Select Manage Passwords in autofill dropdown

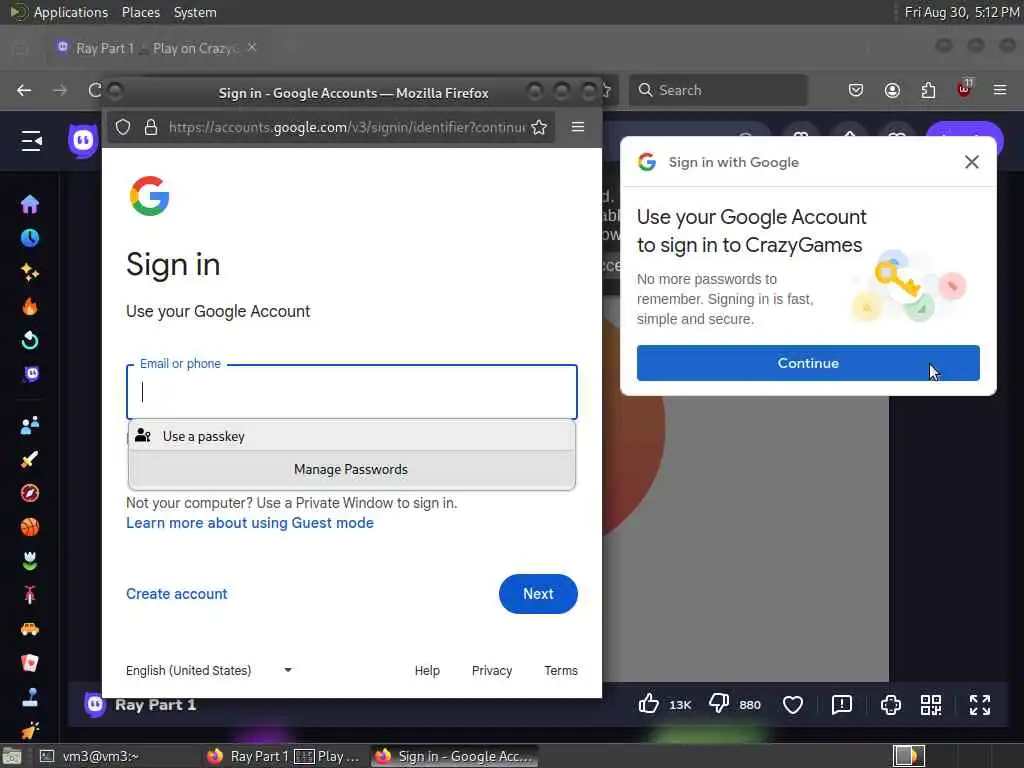(352, 470)
